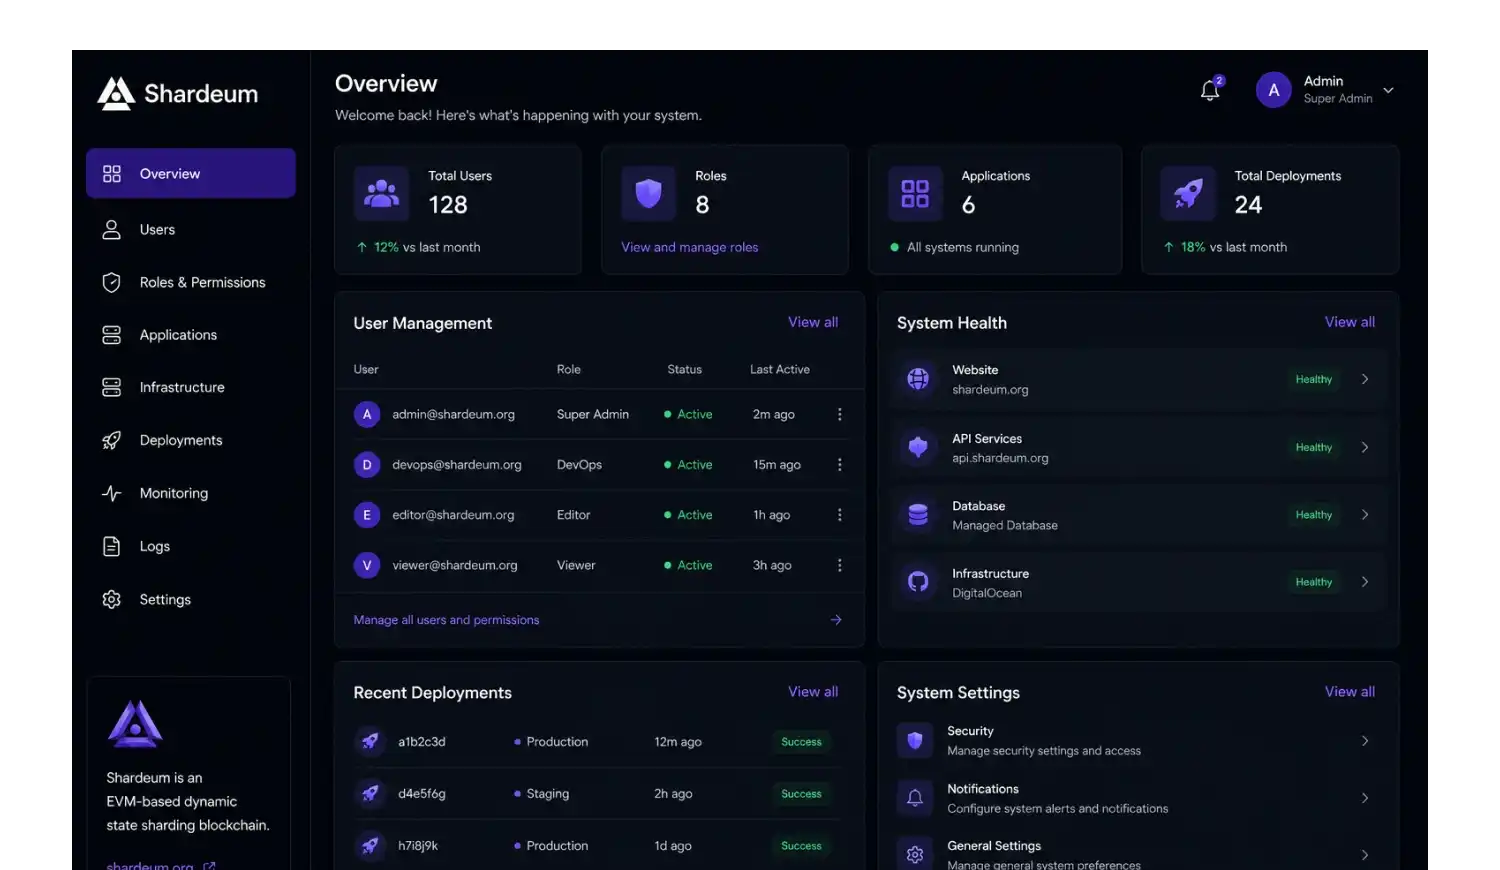
Task: Expand the Notifications settings chevron
Action: click(1365, 798)
